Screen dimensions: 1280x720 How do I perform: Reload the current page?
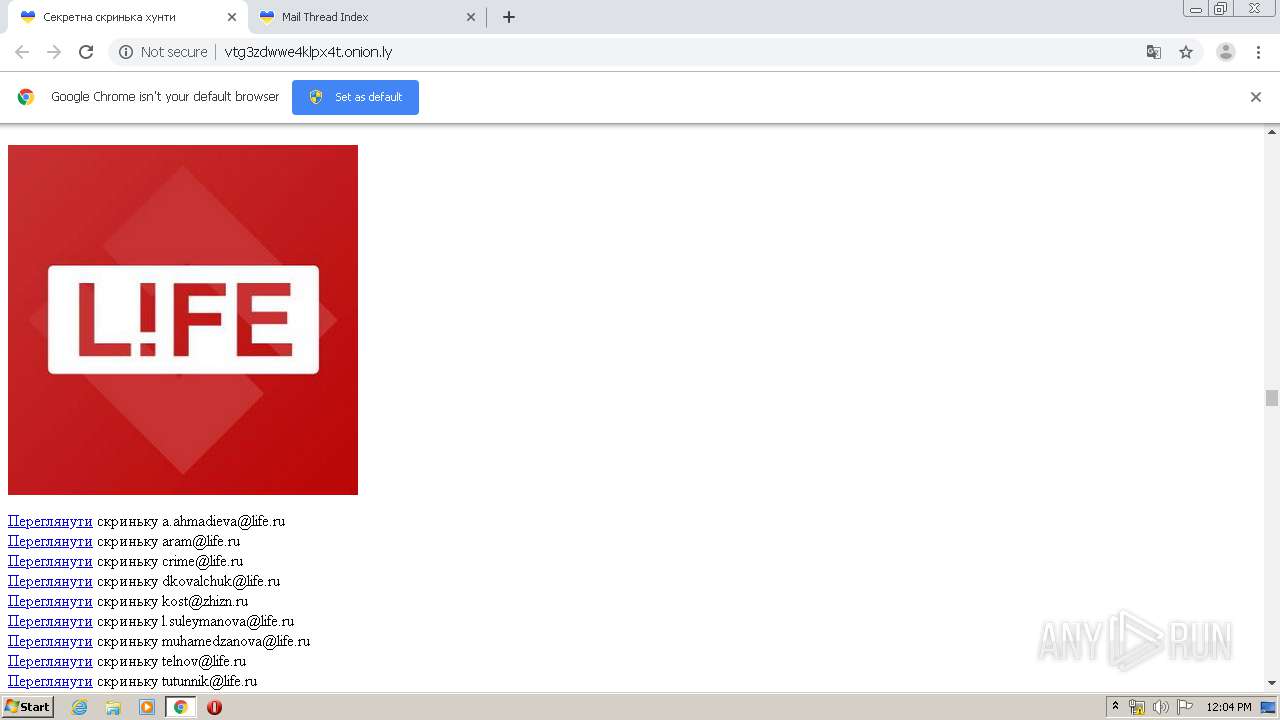86,52
